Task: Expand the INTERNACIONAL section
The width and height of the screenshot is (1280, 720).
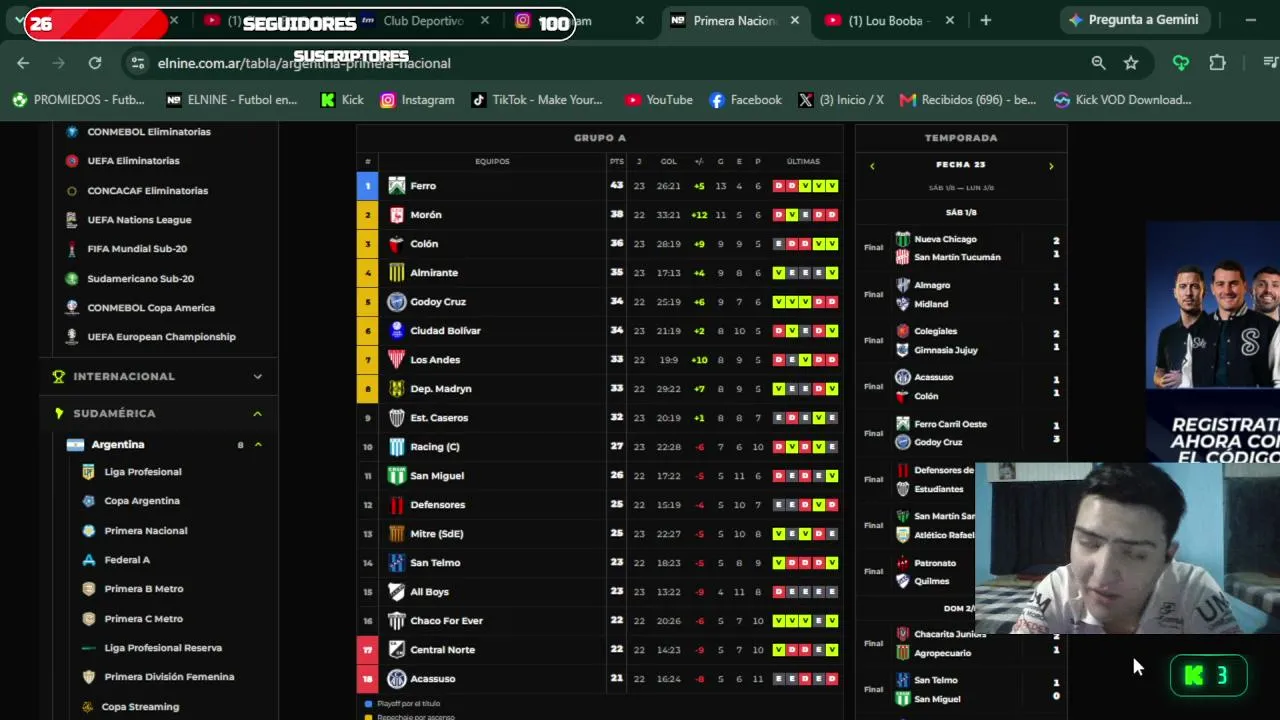Action: click(x=158, y=376)
